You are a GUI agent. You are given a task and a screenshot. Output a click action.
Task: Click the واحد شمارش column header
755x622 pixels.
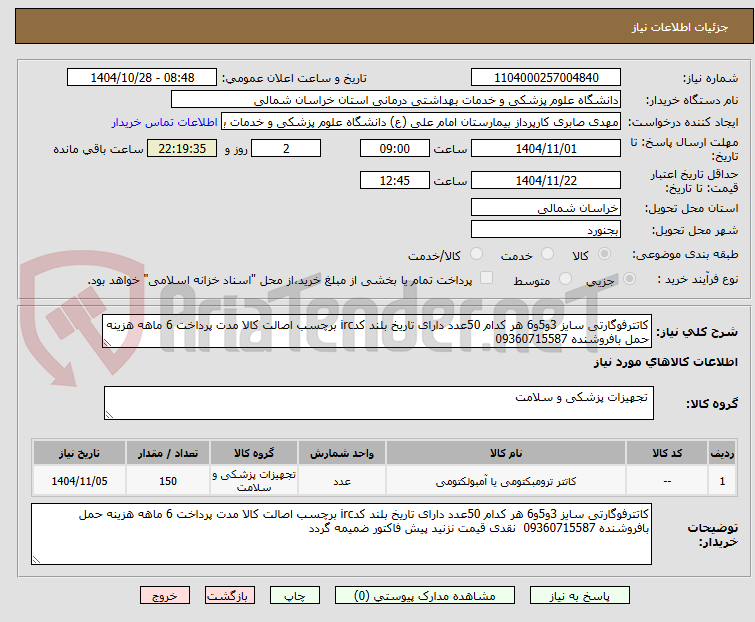341,453
